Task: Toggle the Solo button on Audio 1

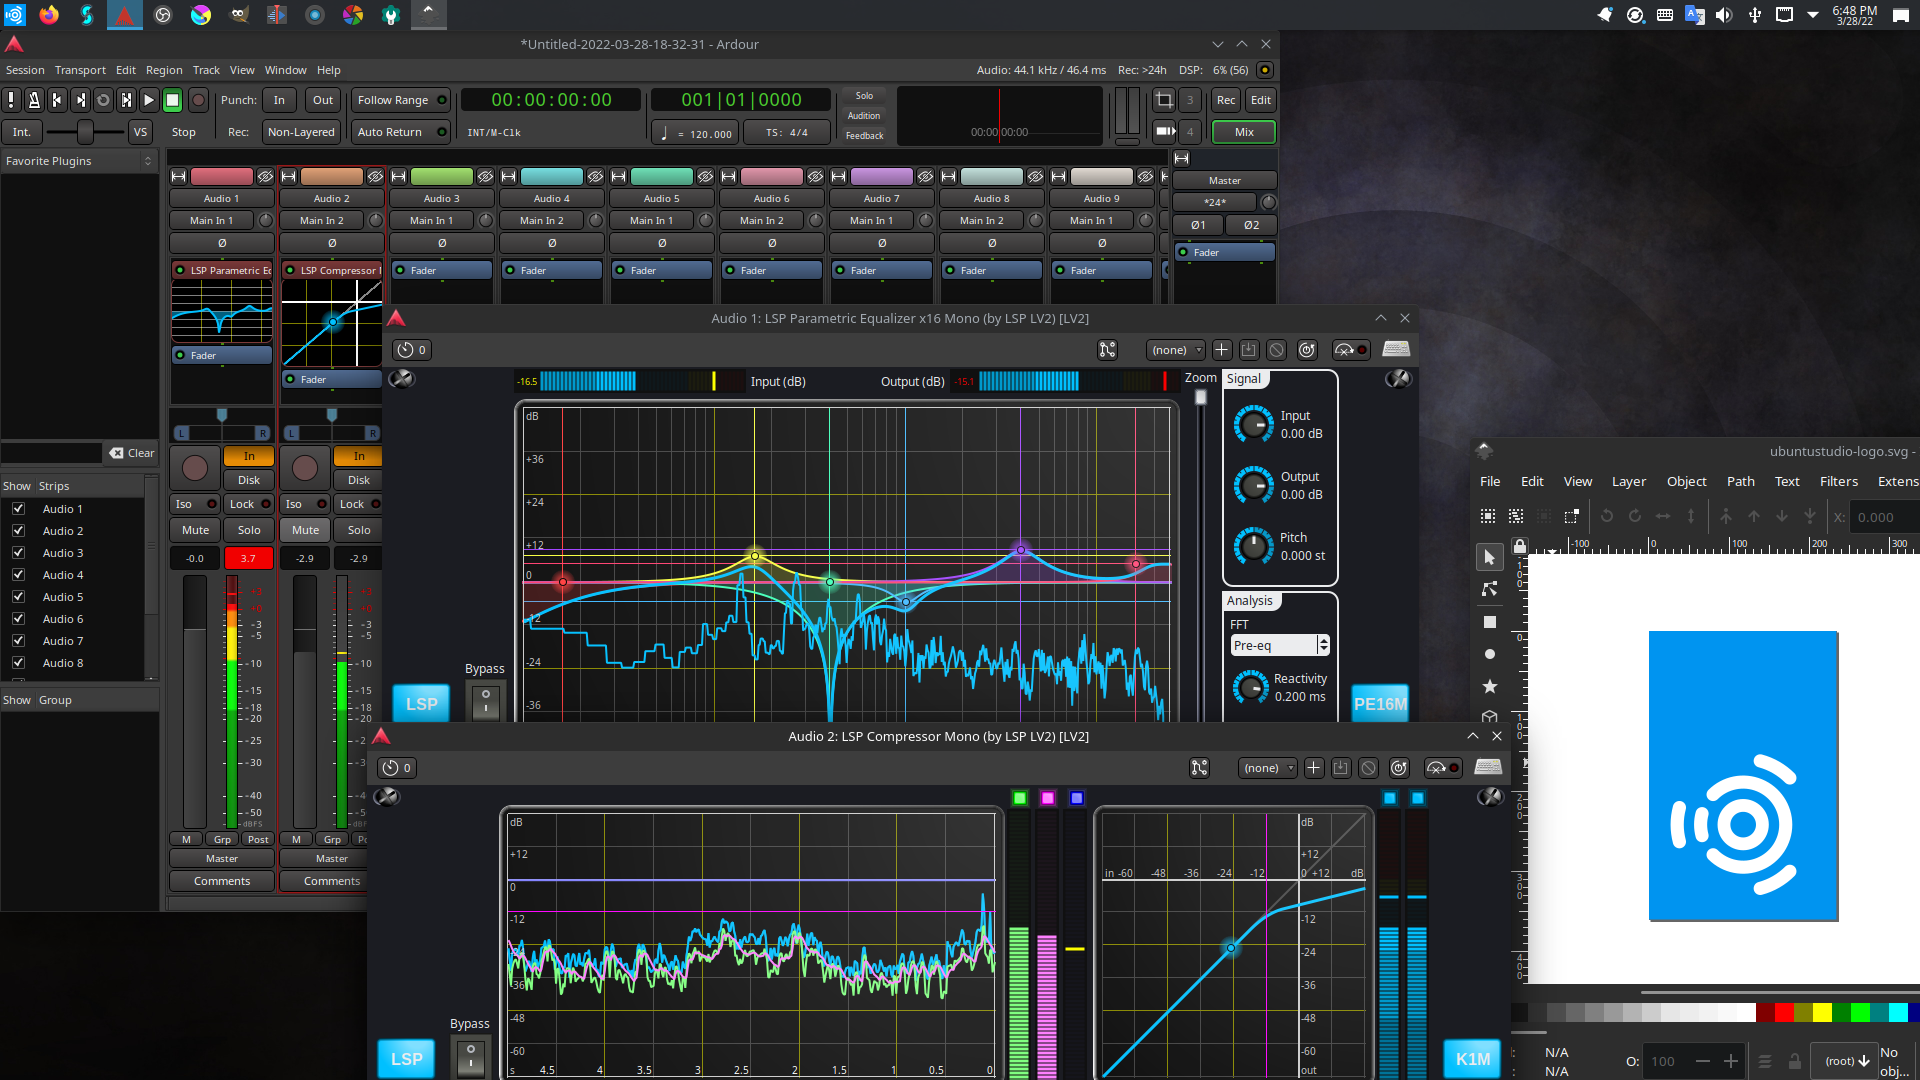Action: coord(248,530)
